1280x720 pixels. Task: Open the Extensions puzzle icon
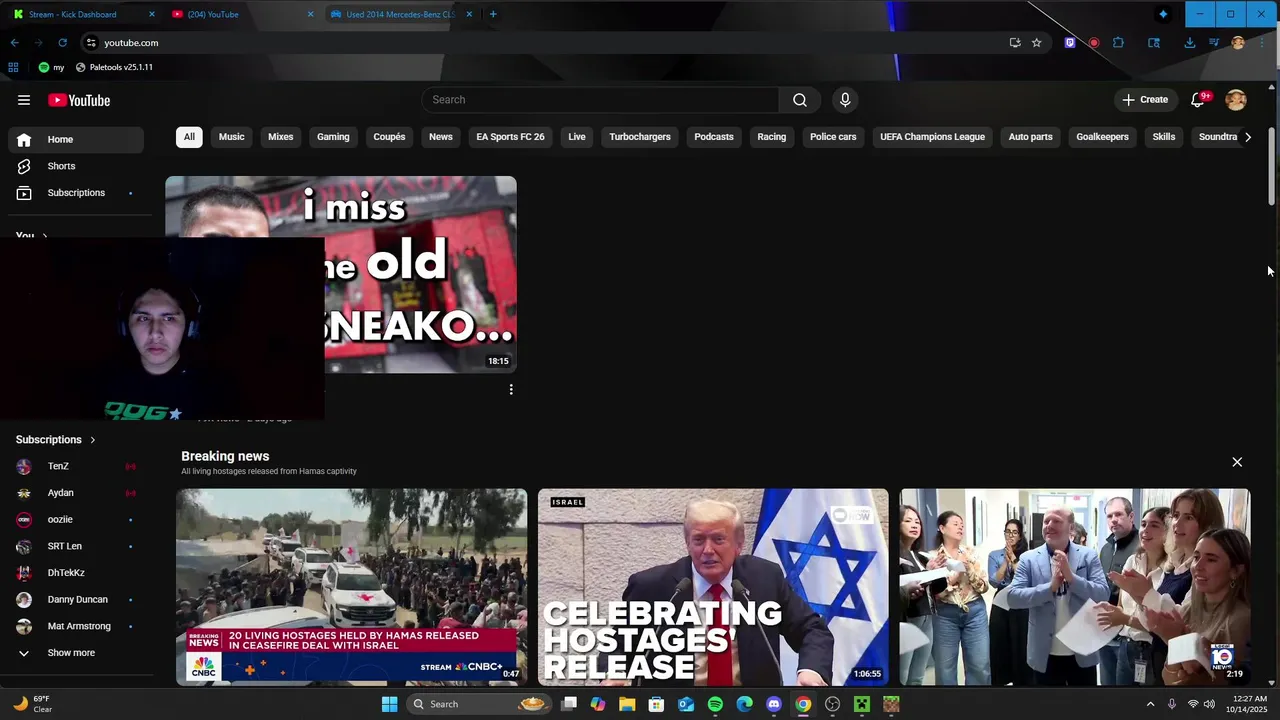pyautogui.click(x=1118, y=43)
